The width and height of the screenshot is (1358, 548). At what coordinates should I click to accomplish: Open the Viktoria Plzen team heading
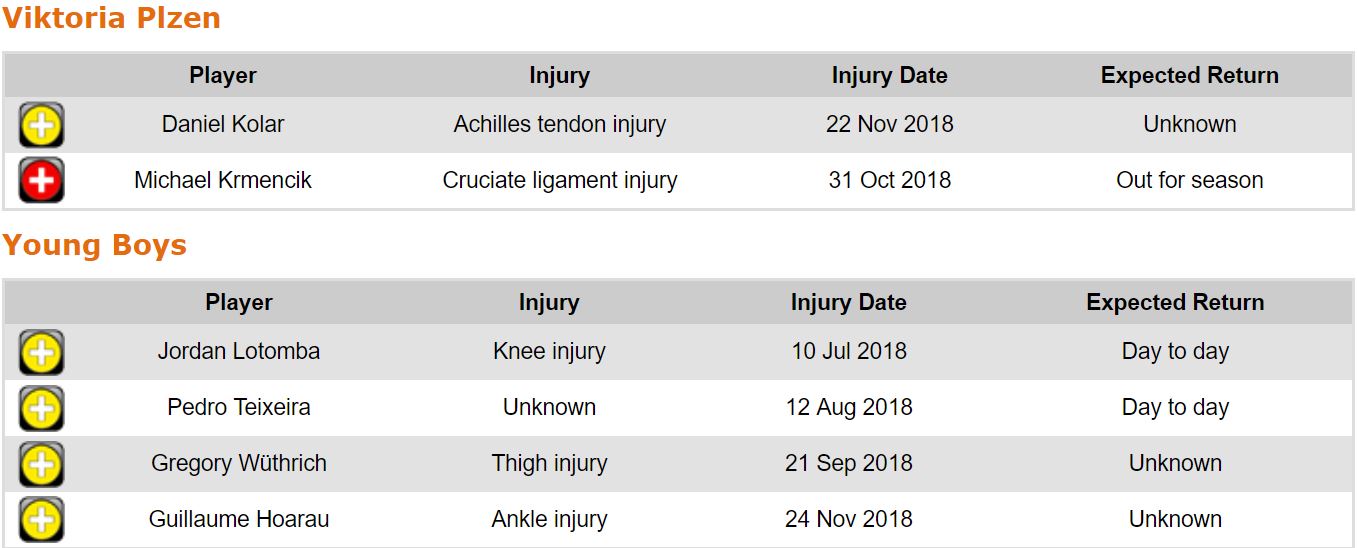tap(111, 19)
